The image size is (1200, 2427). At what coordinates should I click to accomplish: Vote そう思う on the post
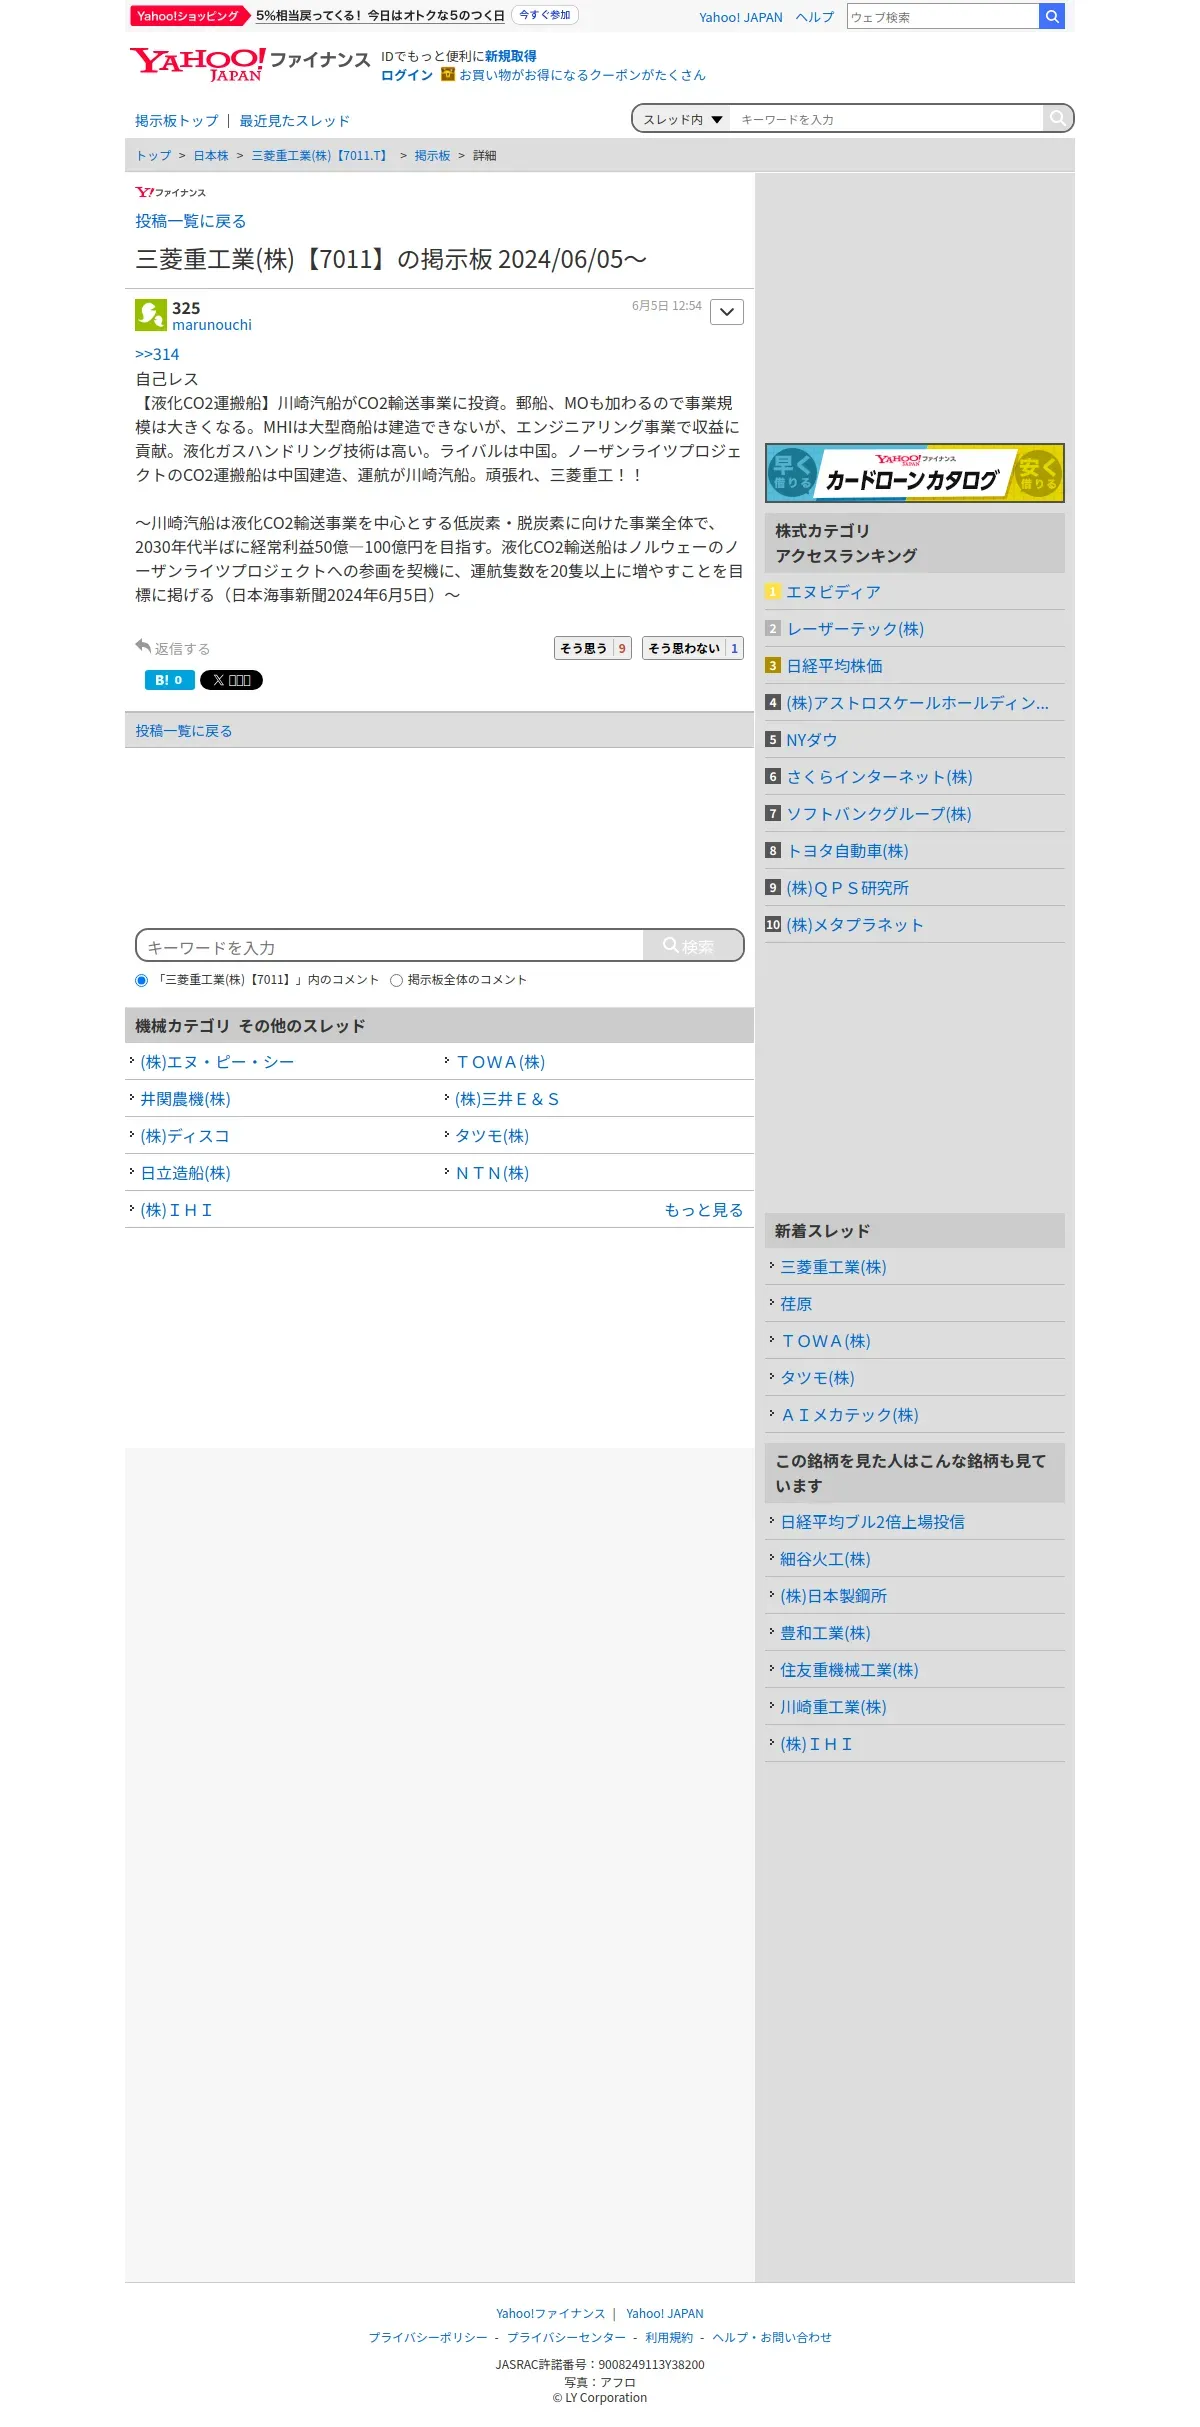tap(593, 648)
